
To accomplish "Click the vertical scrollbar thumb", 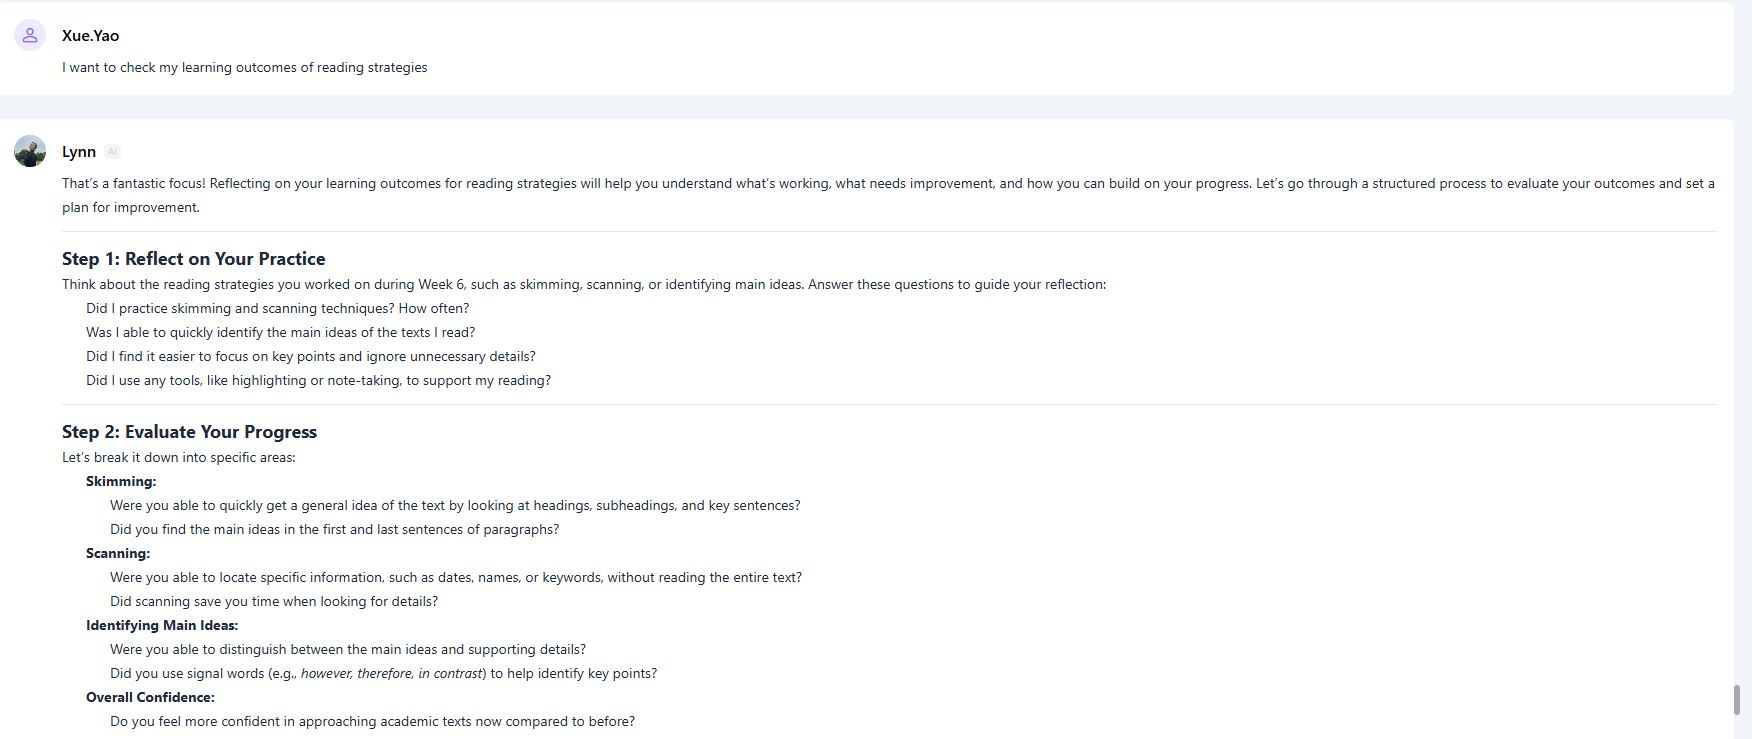I will [1736, 699].
